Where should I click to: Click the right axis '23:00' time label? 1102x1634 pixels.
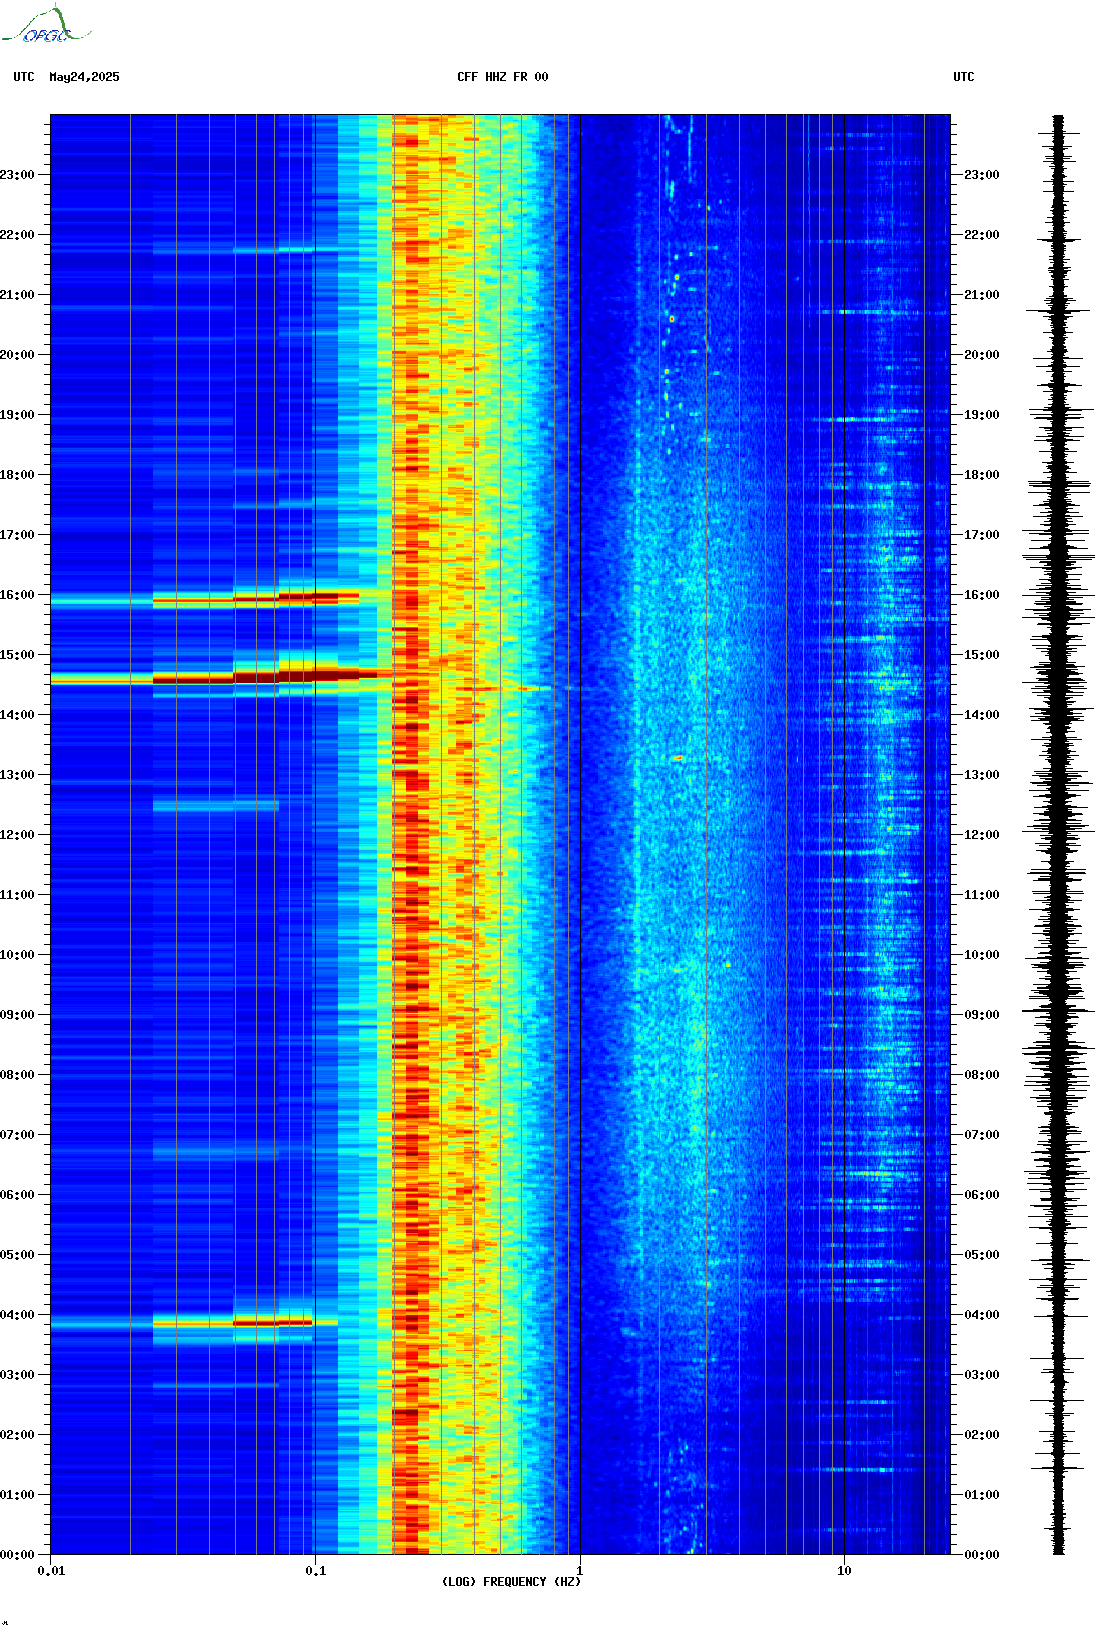tap(982, 175)
